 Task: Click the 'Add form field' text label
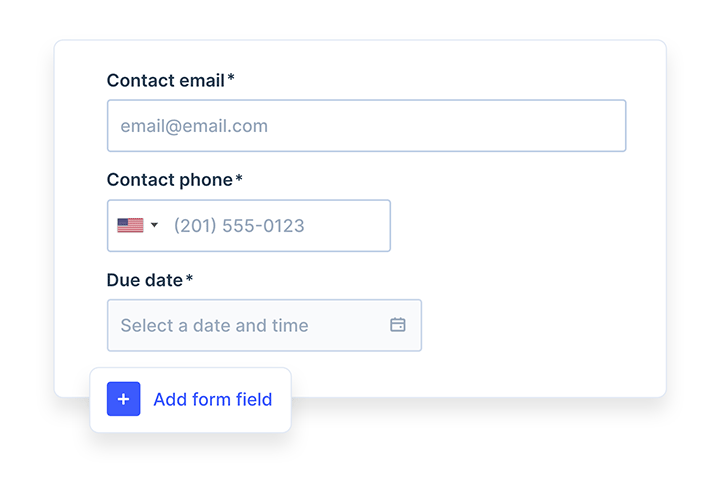coord(212,400)
